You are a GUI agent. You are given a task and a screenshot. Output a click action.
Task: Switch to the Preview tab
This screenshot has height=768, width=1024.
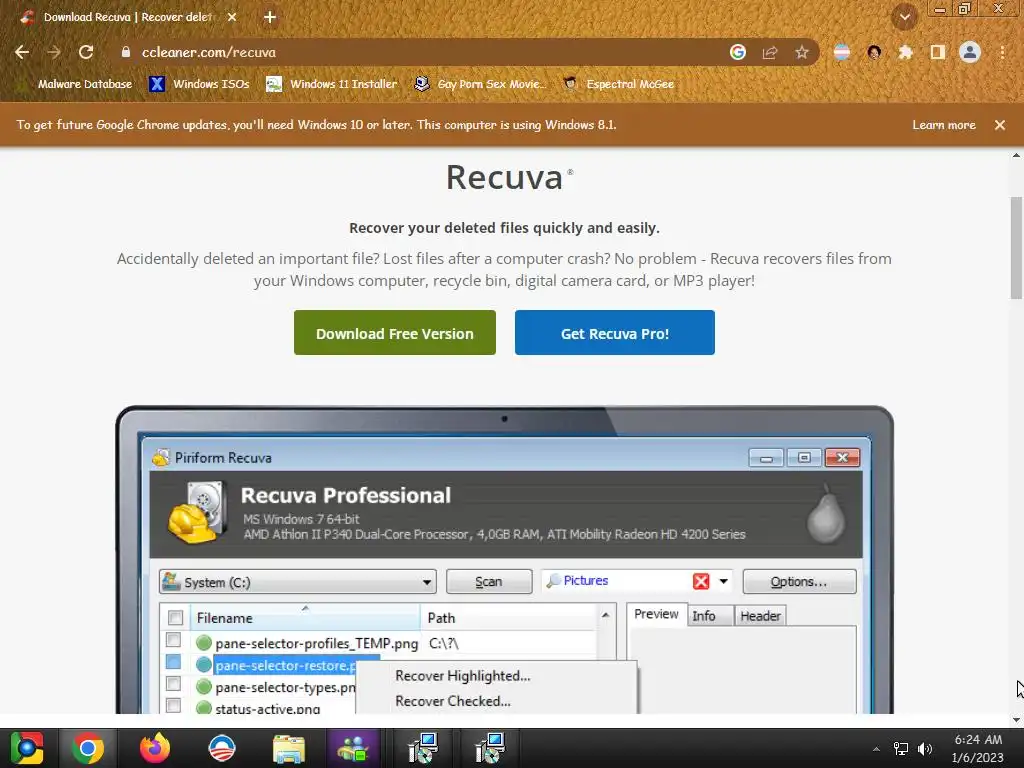[x=656, y=615]
